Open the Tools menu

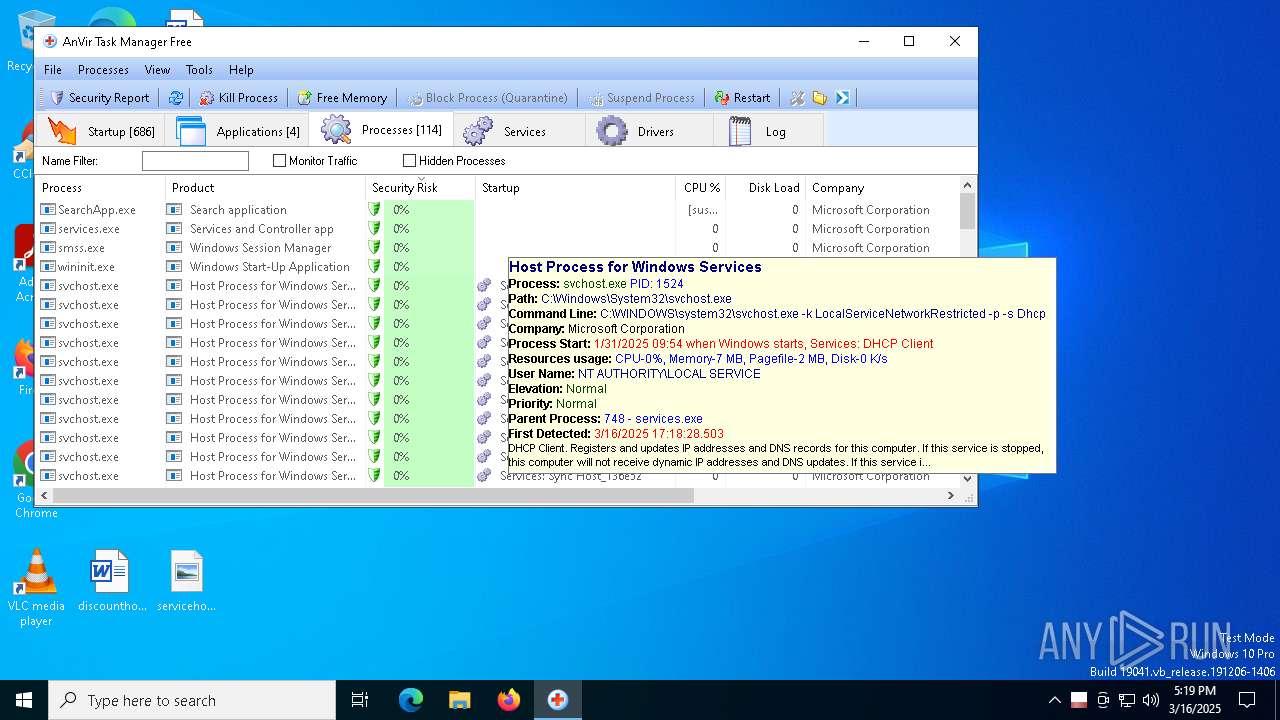click(x=199, y=70)
